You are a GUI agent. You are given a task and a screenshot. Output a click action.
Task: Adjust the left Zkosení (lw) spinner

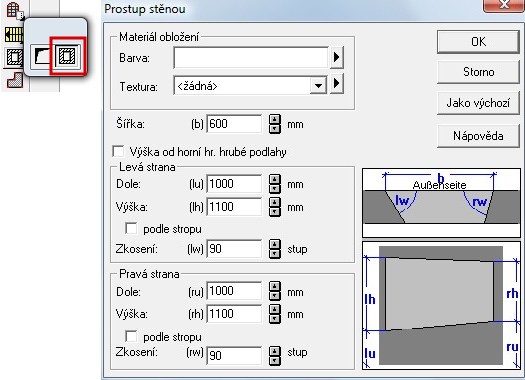275,249
